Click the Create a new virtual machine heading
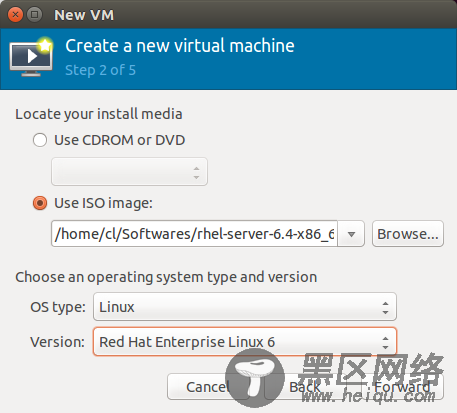The width and height of the screenshot is (457, 413). pos(180,46)
